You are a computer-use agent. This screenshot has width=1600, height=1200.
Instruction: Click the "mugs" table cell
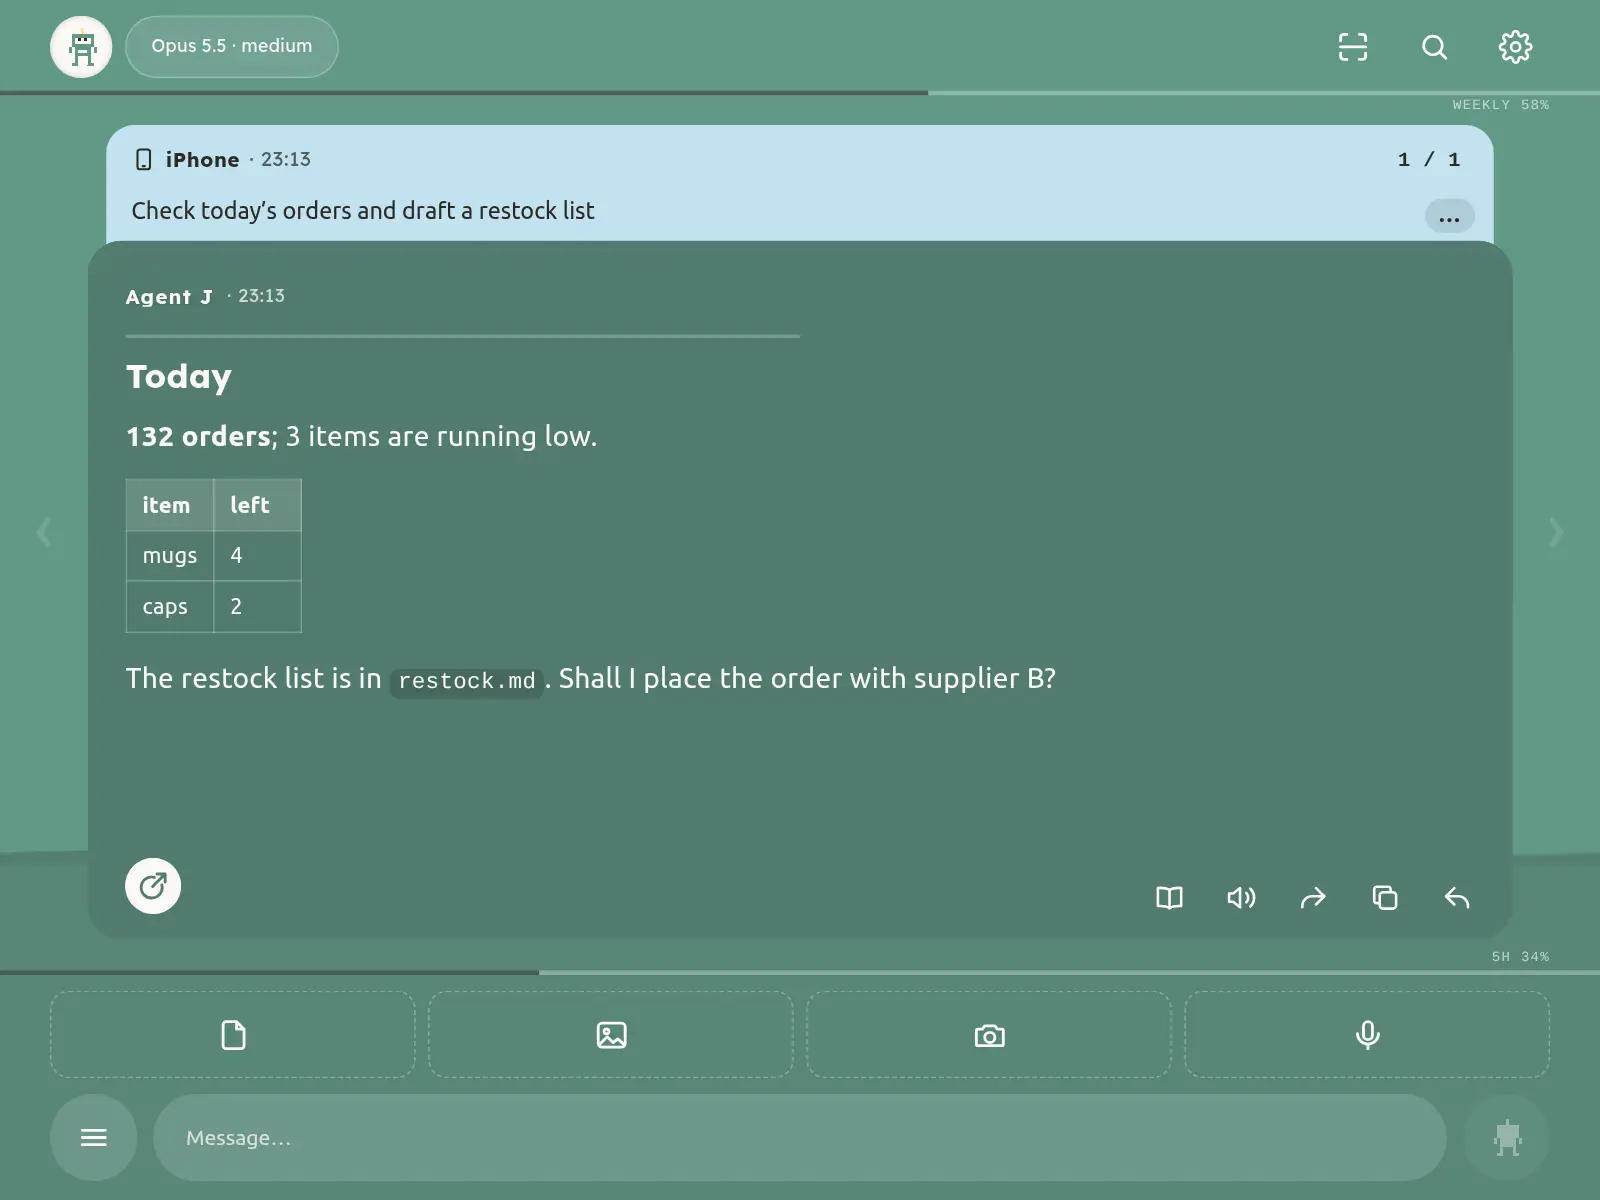tap(170, 556)
